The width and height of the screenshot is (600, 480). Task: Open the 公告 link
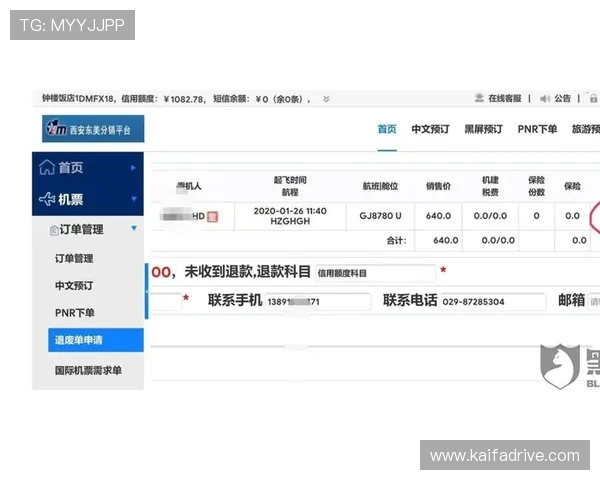(x=562, y=99)
